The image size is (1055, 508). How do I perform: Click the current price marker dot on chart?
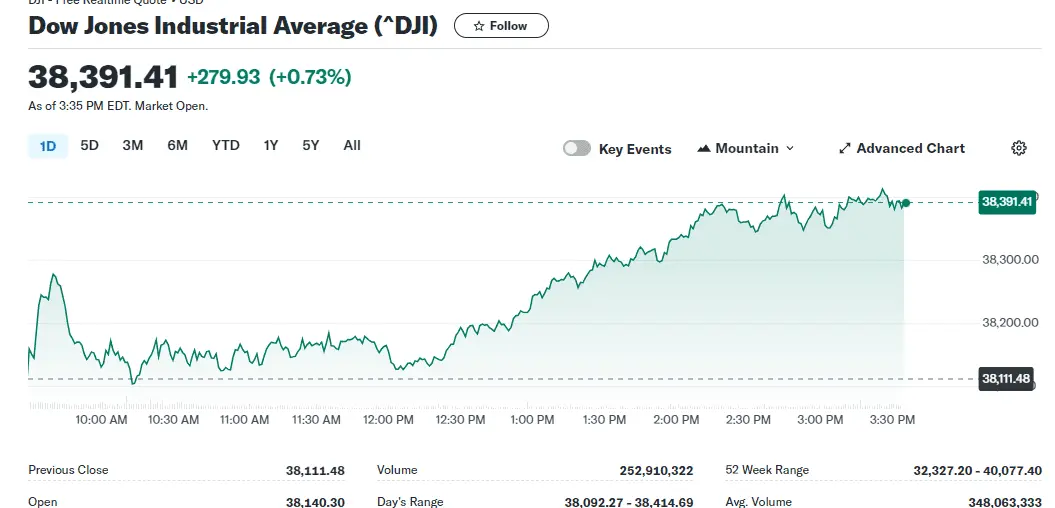pos(905,203)
